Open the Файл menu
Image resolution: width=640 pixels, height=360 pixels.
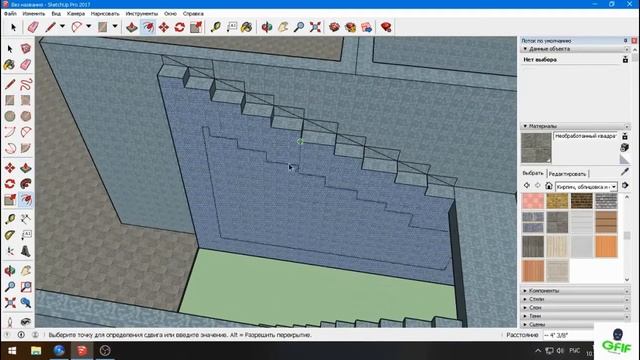[10, 13]
